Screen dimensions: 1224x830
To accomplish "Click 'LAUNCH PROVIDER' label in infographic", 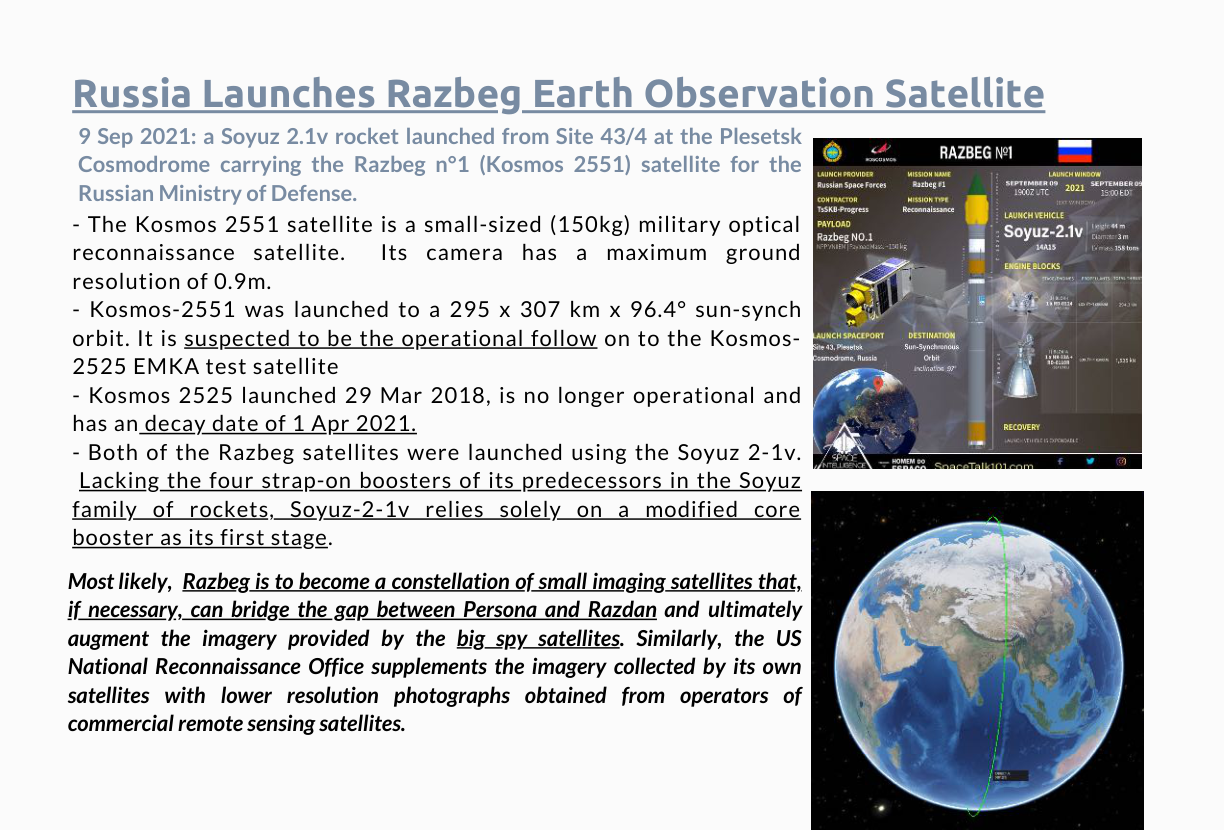I will coord(845,174).
